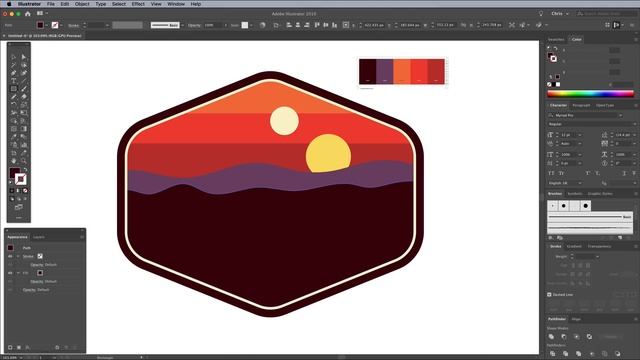Open the Window menu

click(176, 4)
